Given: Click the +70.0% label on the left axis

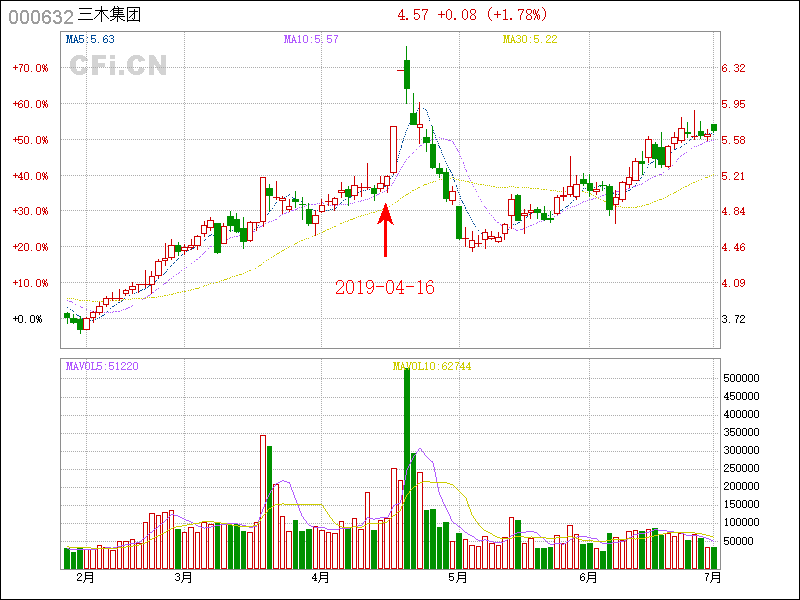Looking at the screenshot, I should coord(30,68).
